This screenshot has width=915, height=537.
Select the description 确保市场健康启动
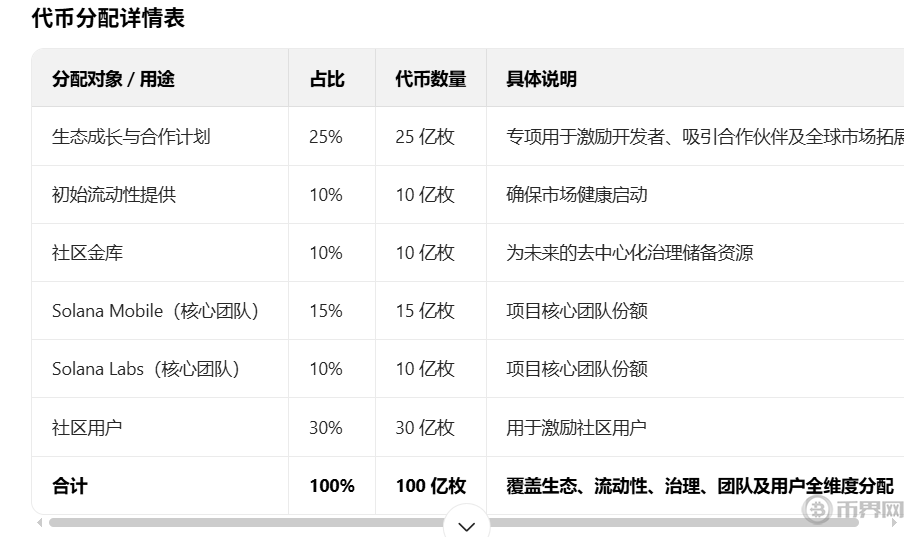pyautogui.click(x=577, y=194)
